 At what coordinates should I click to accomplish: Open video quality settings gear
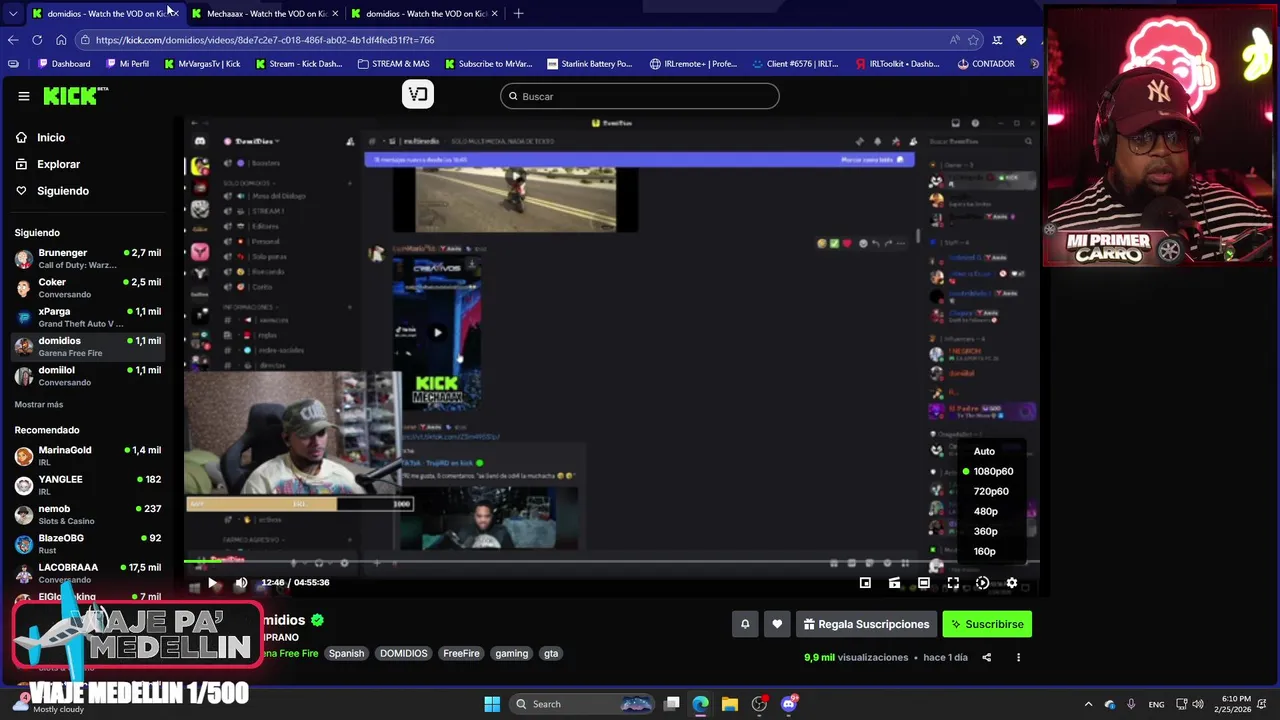(1012, 583)
